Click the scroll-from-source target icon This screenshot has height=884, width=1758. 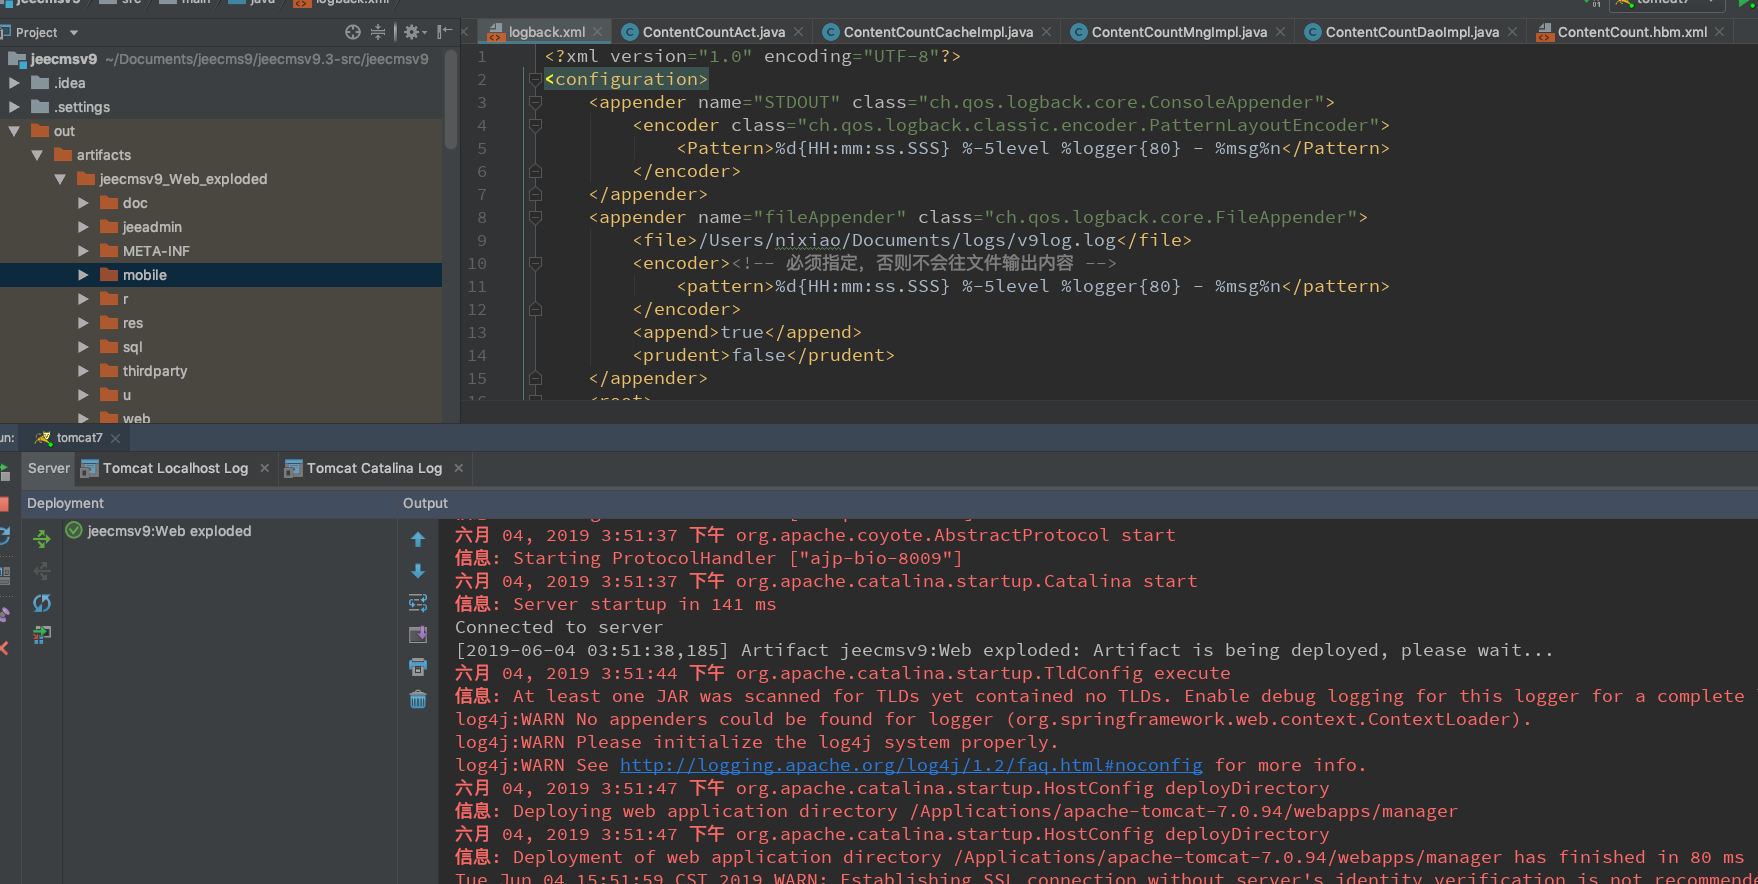click(352, 32)
